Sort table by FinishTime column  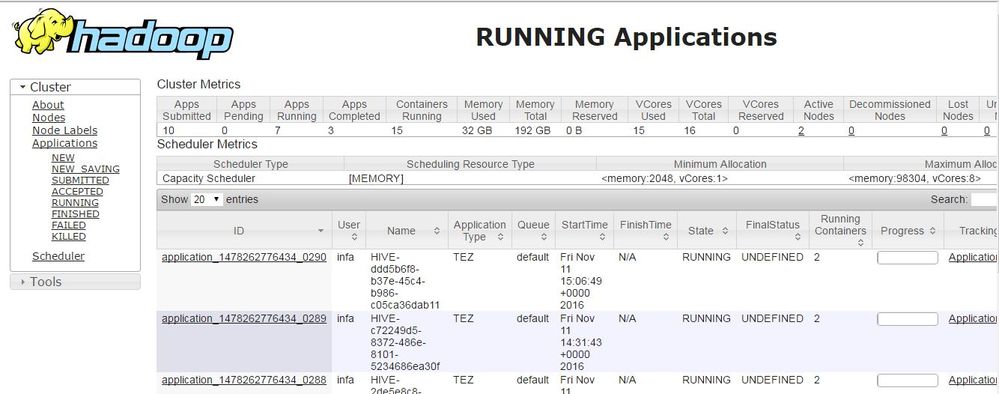click(645, 231)
